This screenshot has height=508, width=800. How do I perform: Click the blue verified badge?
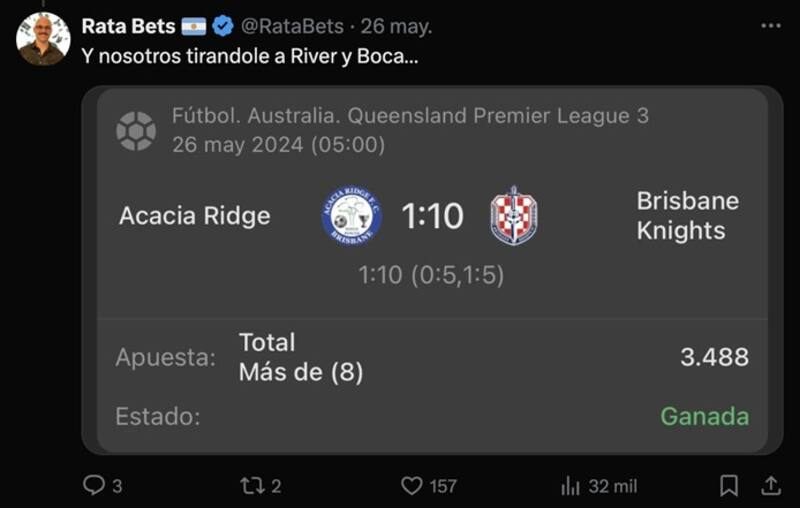click(223, 26)
